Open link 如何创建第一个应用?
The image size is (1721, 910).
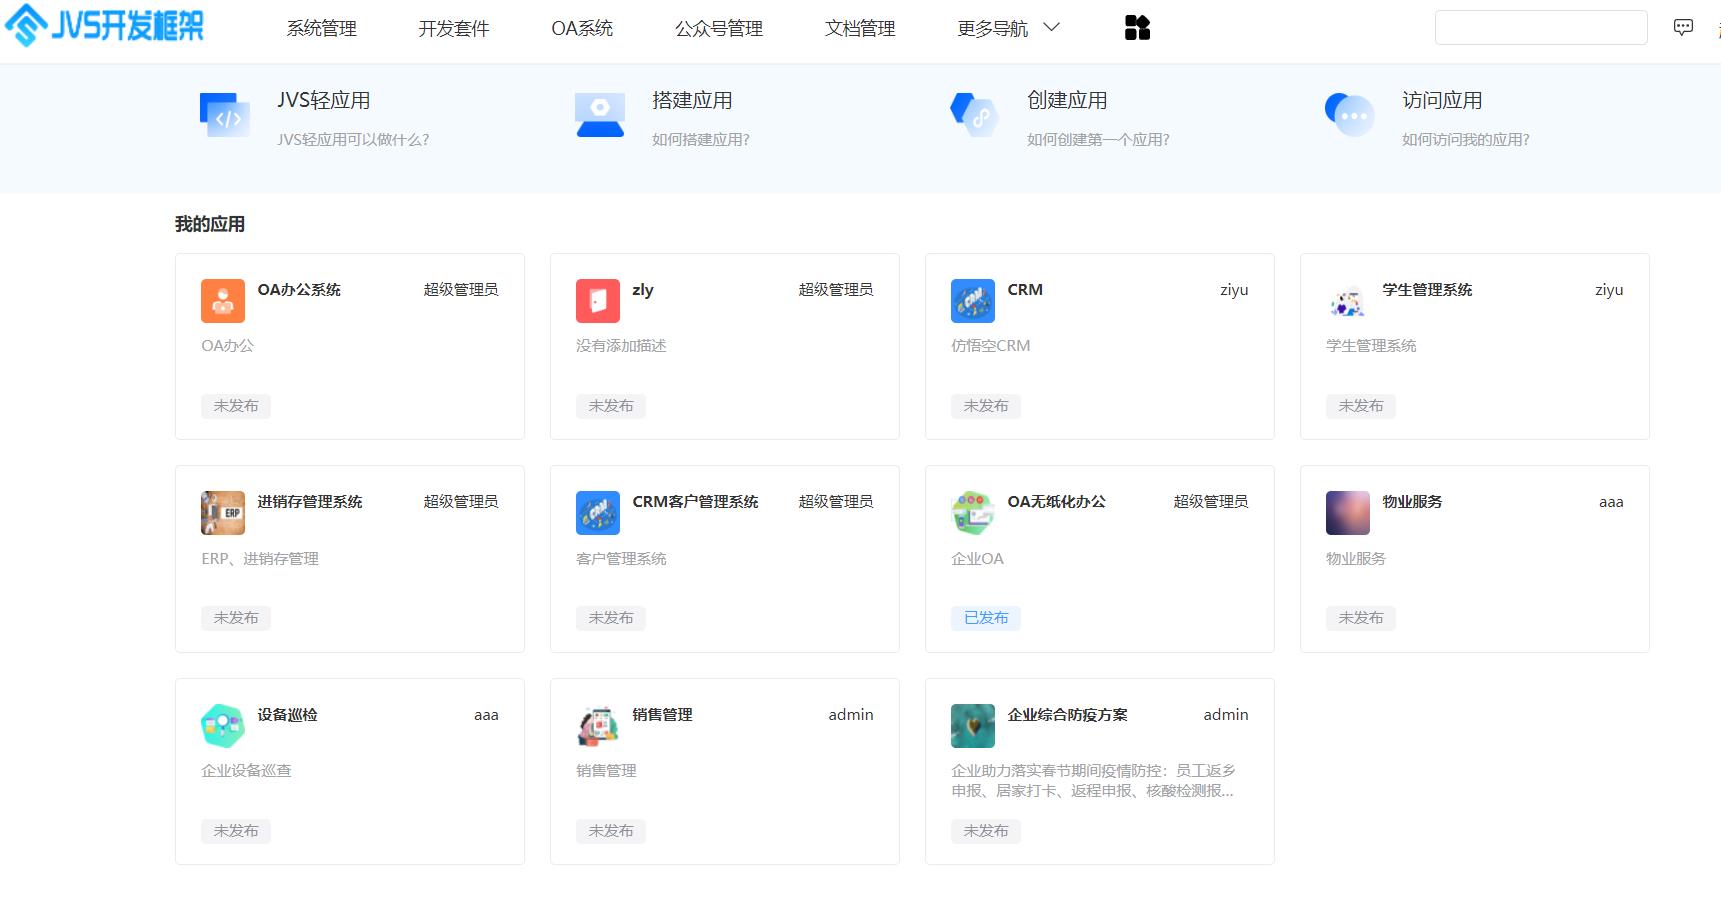tap(1098, 140)
